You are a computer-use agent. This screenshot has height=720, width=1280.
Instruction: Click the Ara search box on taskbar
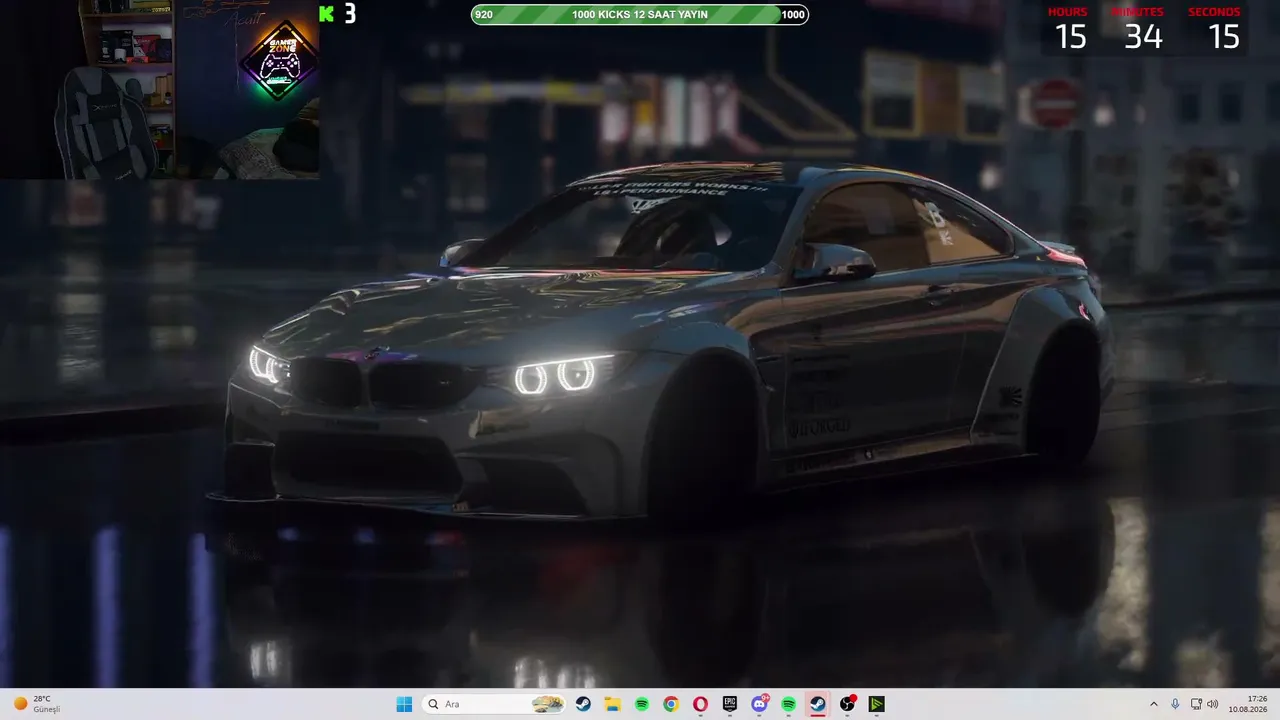tap(494, 704)
